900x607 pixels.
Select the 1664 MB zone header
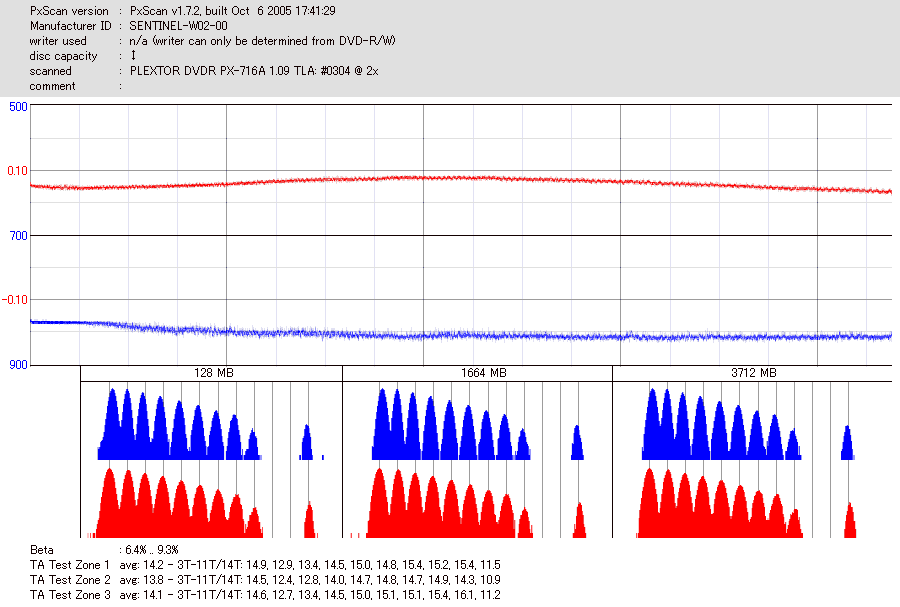point(483,373)
